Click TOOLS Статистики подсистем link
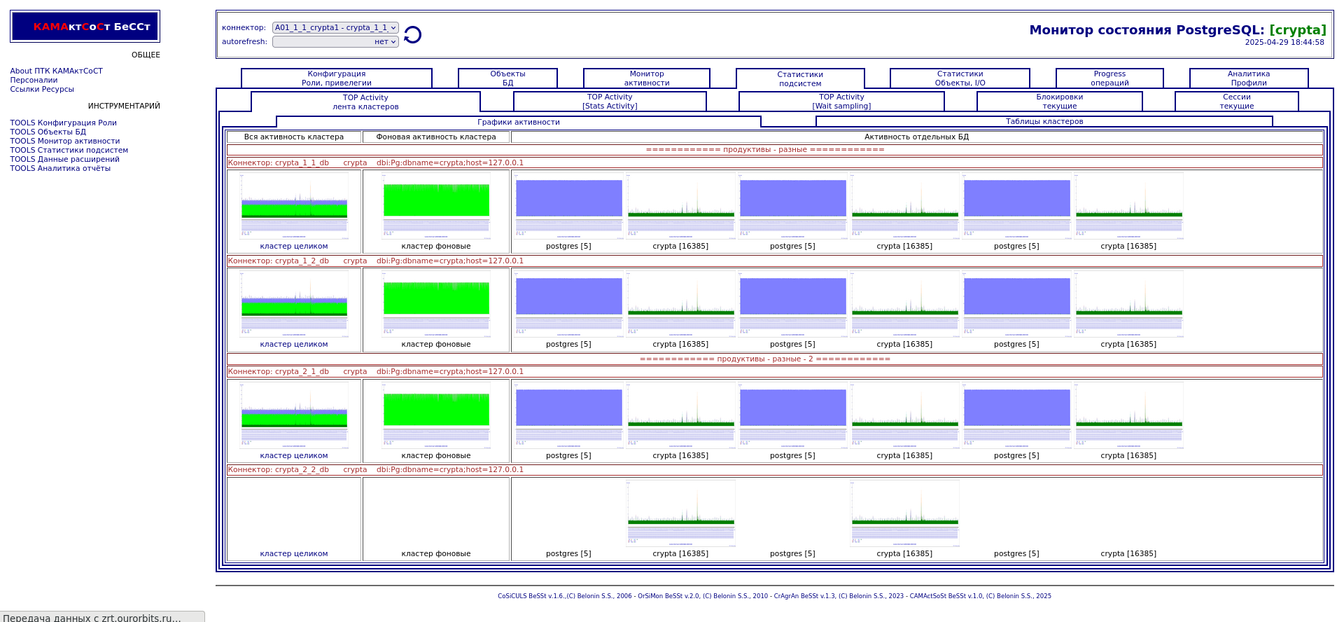1344x622 pixels. [69, 150]
